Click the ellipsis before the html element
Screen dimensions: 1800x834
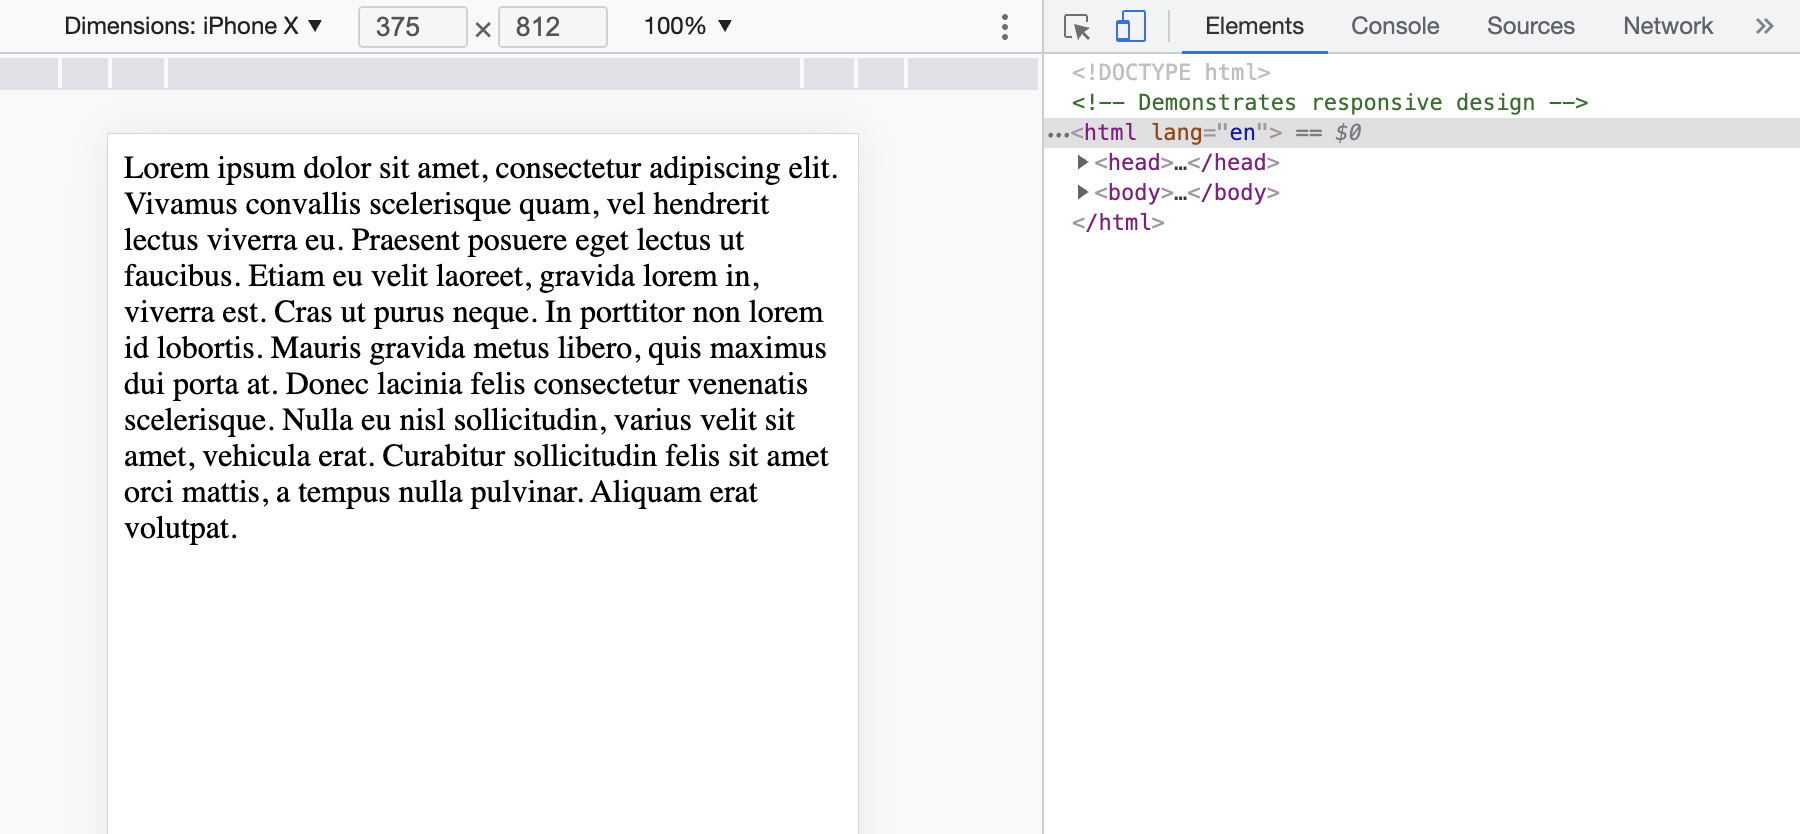1058,133
